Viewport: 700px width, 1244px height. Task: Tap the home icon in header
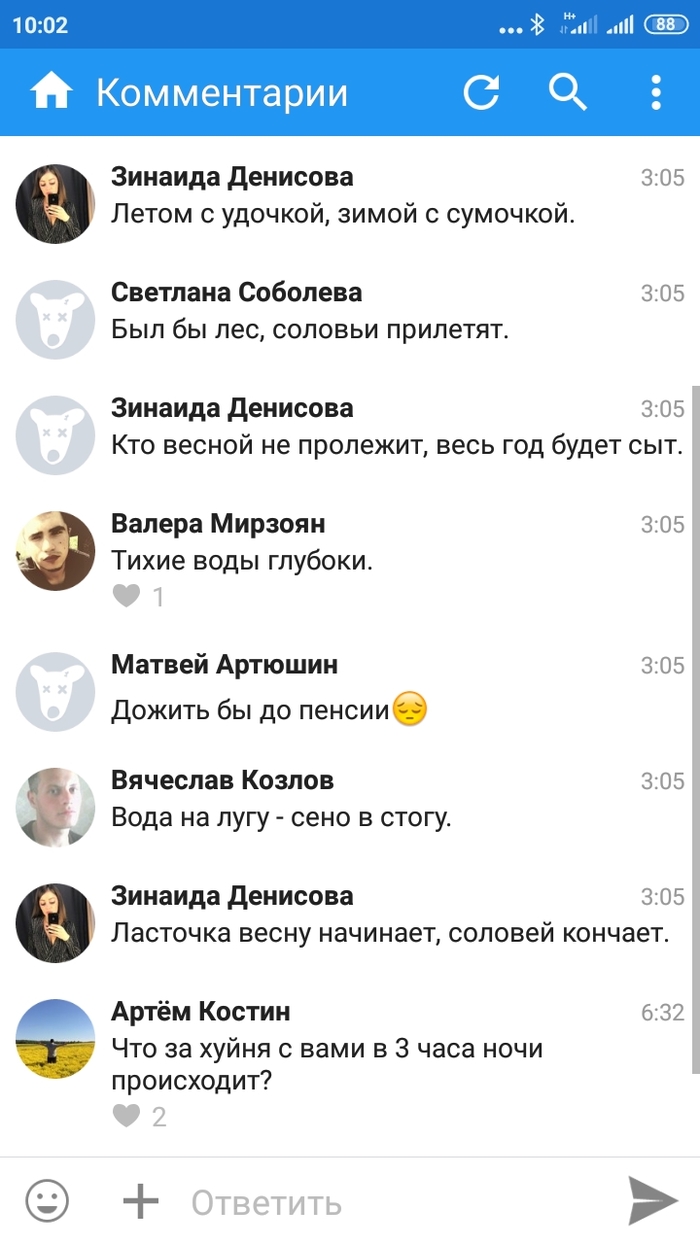tap(52, 92)
